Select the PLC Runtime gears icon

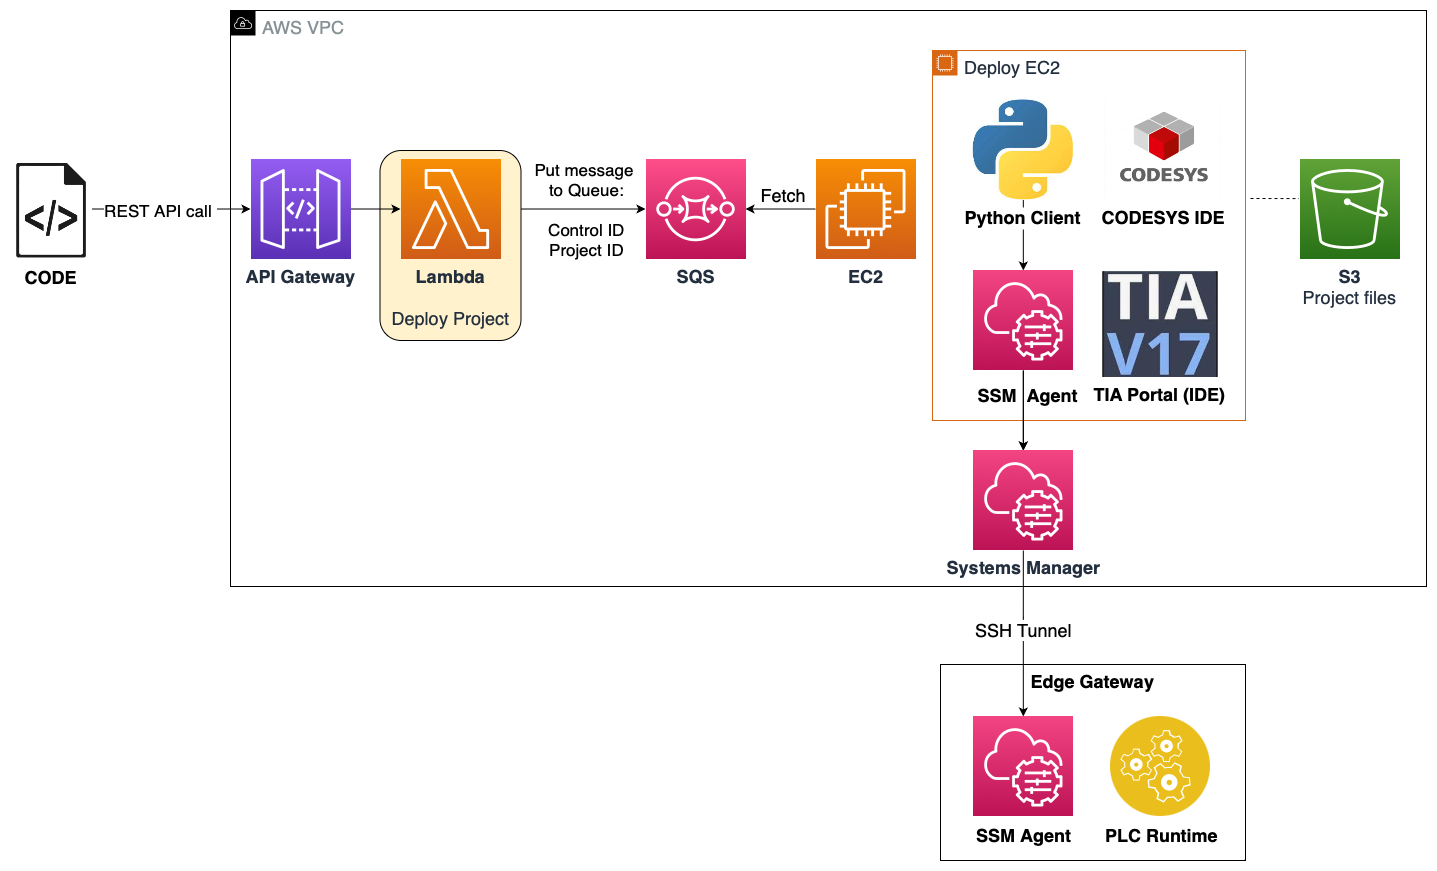click(x=1160, y=765)
